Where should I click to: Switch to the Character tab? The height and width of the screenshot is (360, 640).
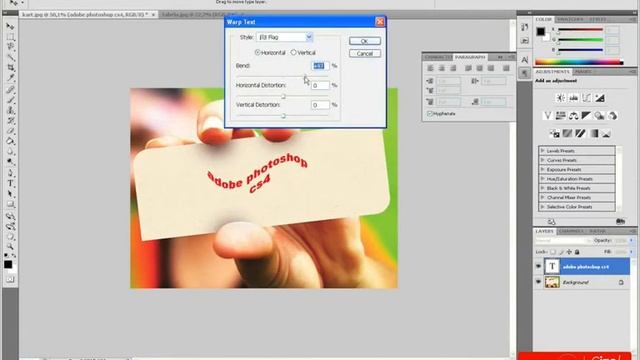coord(438,57)
